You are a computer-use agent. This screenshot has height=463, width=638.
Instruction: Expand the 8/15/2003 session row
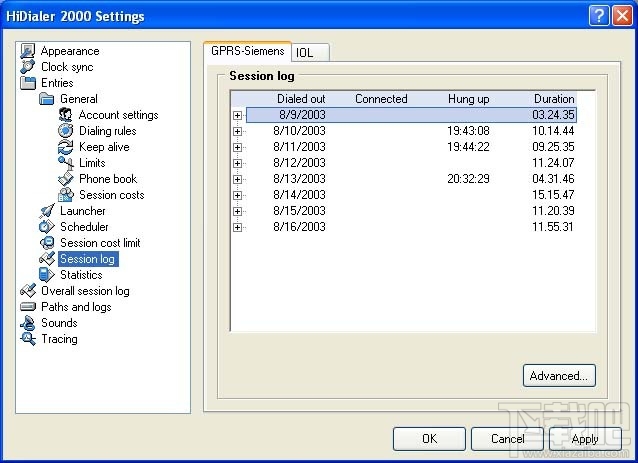pos(237,211)
